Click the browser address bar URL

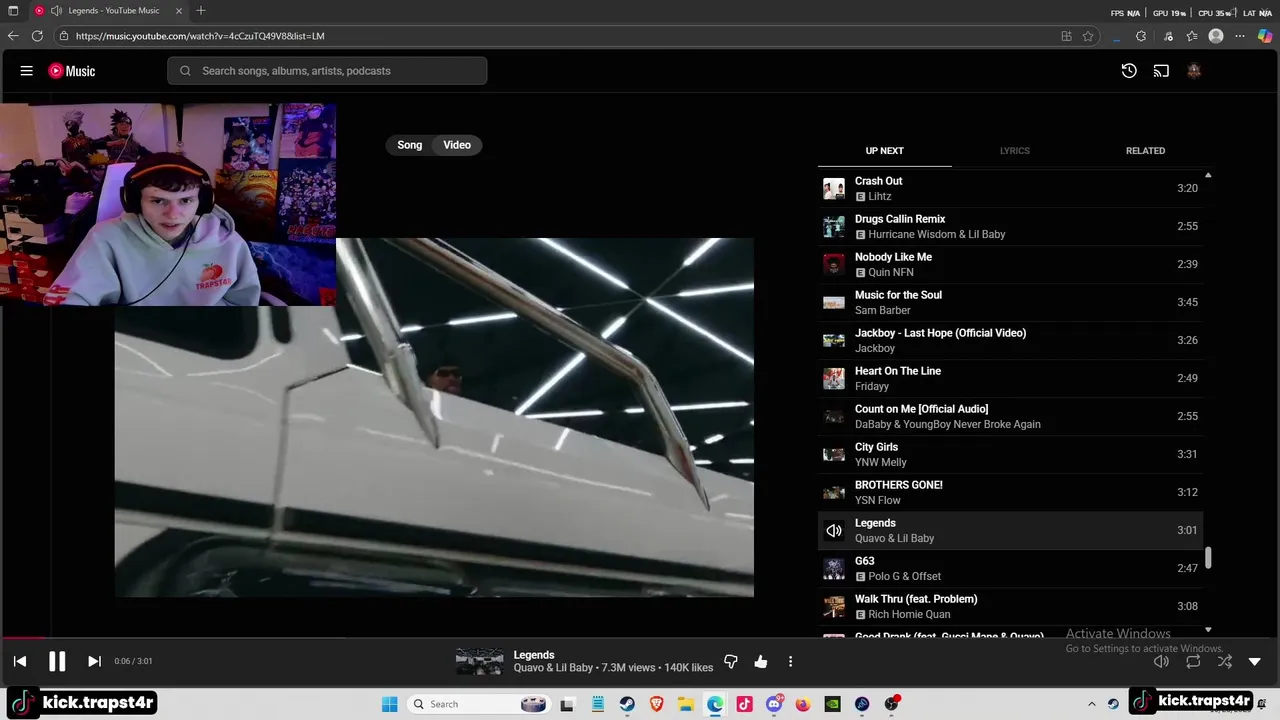(200, 36)
